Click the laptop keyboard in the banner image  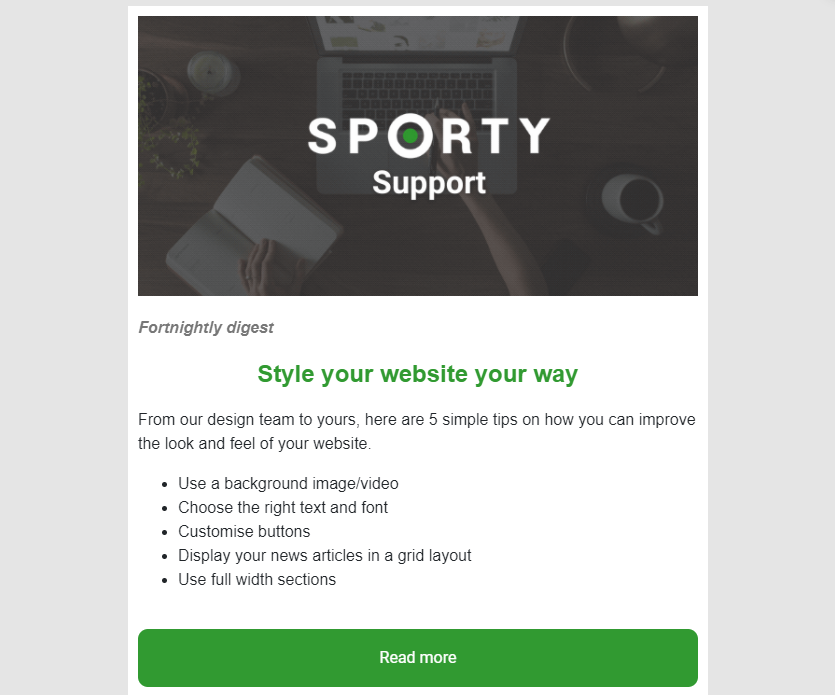(417, 93)
